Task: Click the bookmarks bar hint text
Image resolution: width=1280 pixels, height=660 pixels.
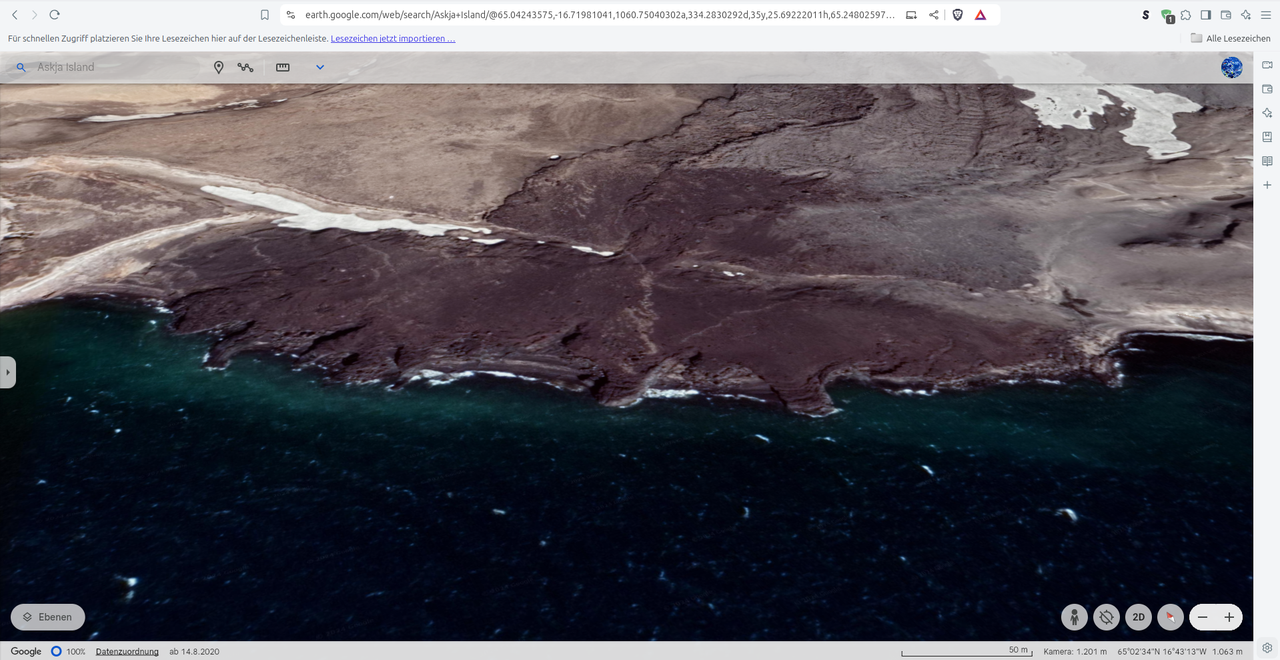Action: 168,38
